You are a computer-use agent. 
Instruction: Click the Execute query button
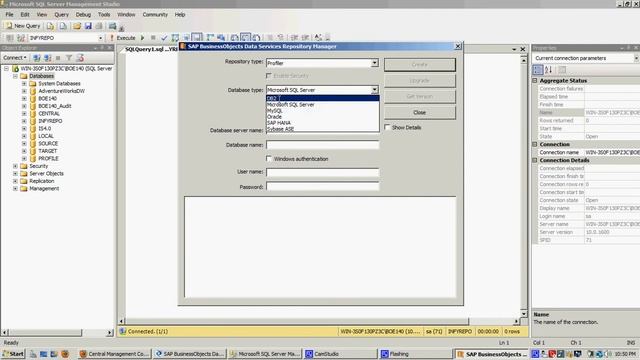click(x=122, y=38)
